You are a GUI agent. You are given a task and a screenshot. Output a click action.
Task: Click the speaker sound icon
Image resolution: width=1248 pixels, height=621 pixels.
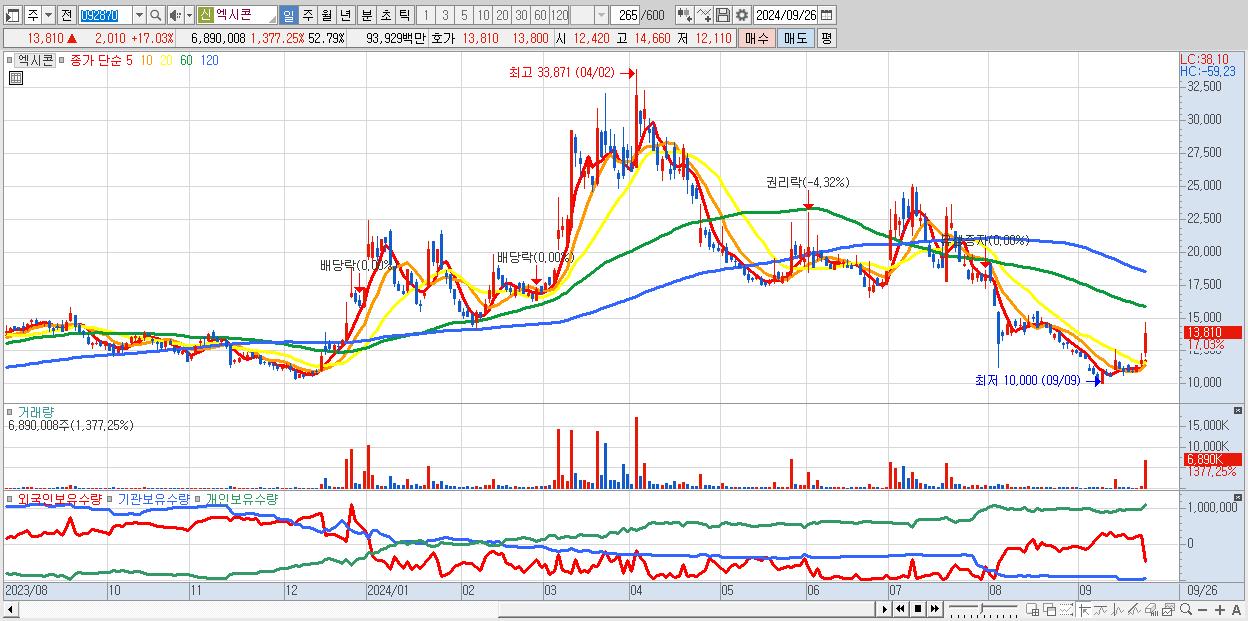175,15
